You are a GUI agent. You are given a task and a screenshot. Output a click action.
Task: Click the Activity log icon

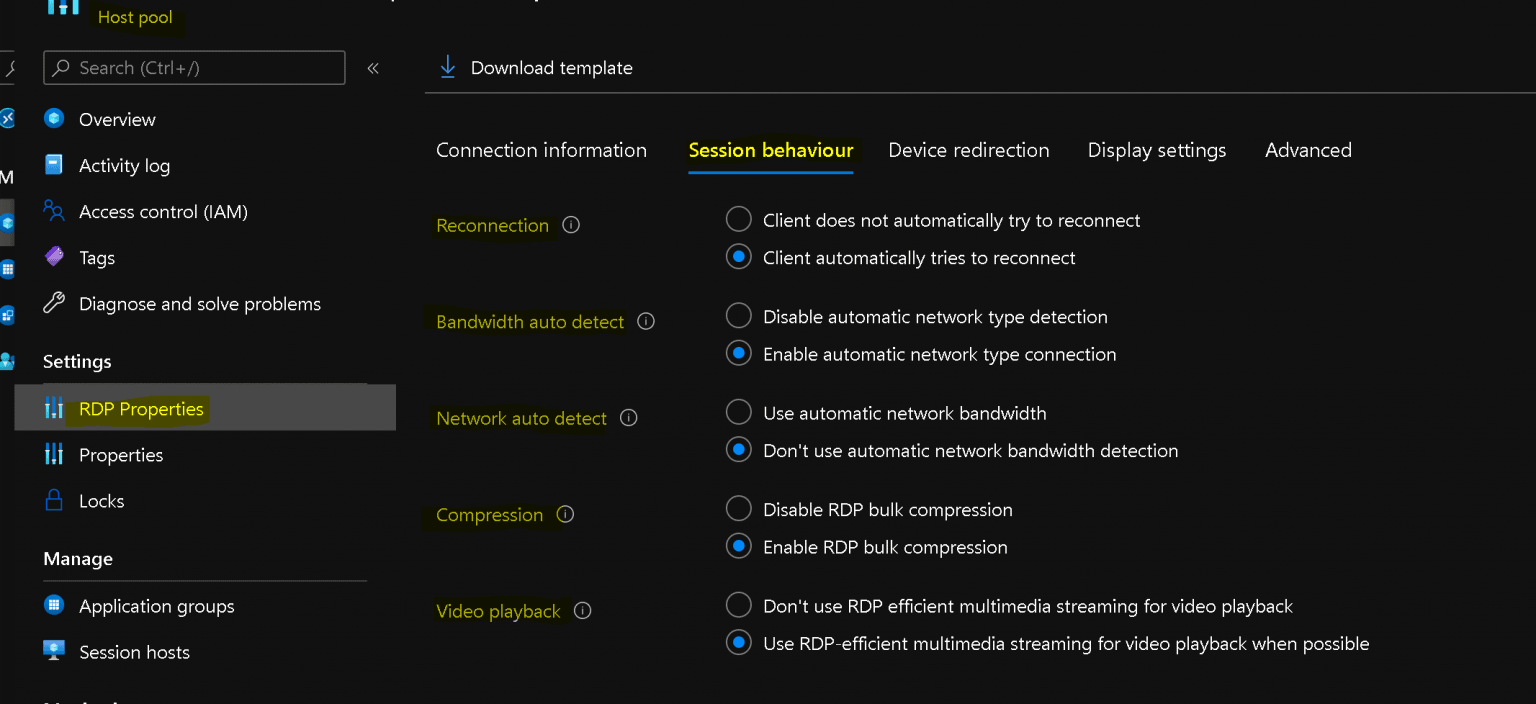(x=53, y=165)
